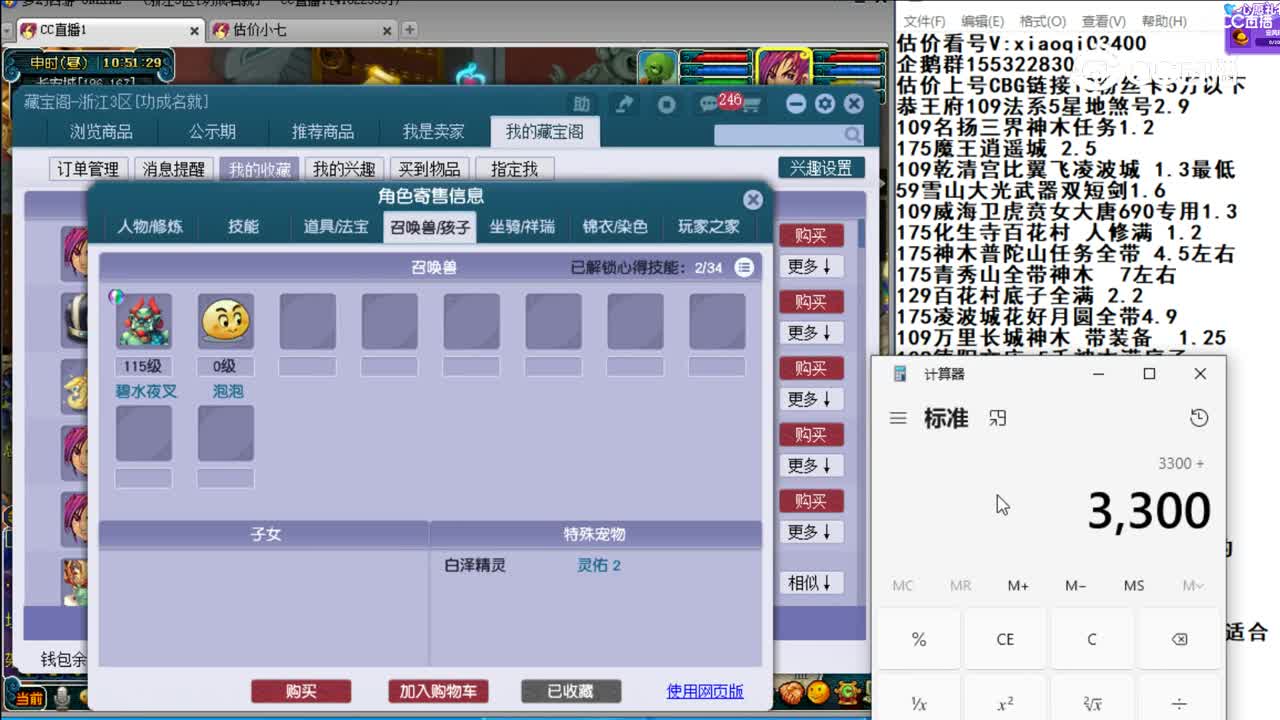
Task: Open 我是卖家 tab in 藏宝阁
Action: pos(434,132)
